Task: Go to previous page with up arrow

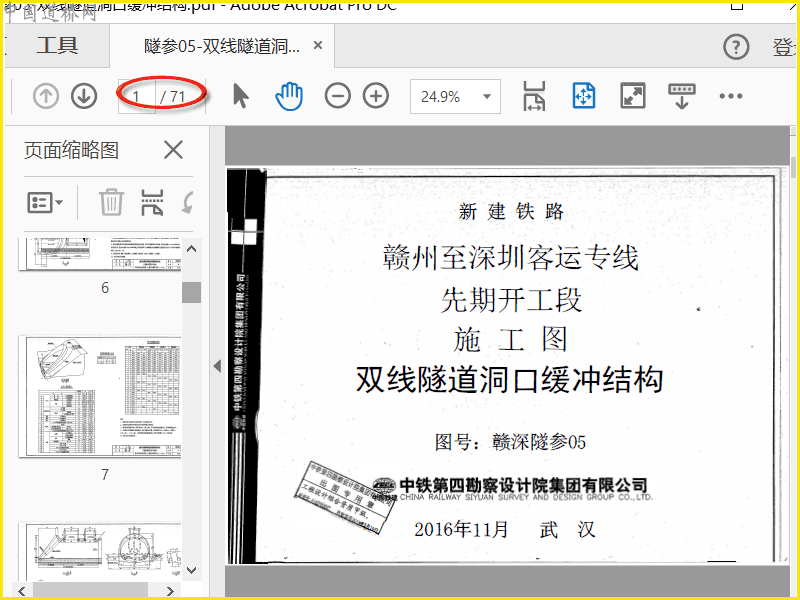Action: [46, 96]
